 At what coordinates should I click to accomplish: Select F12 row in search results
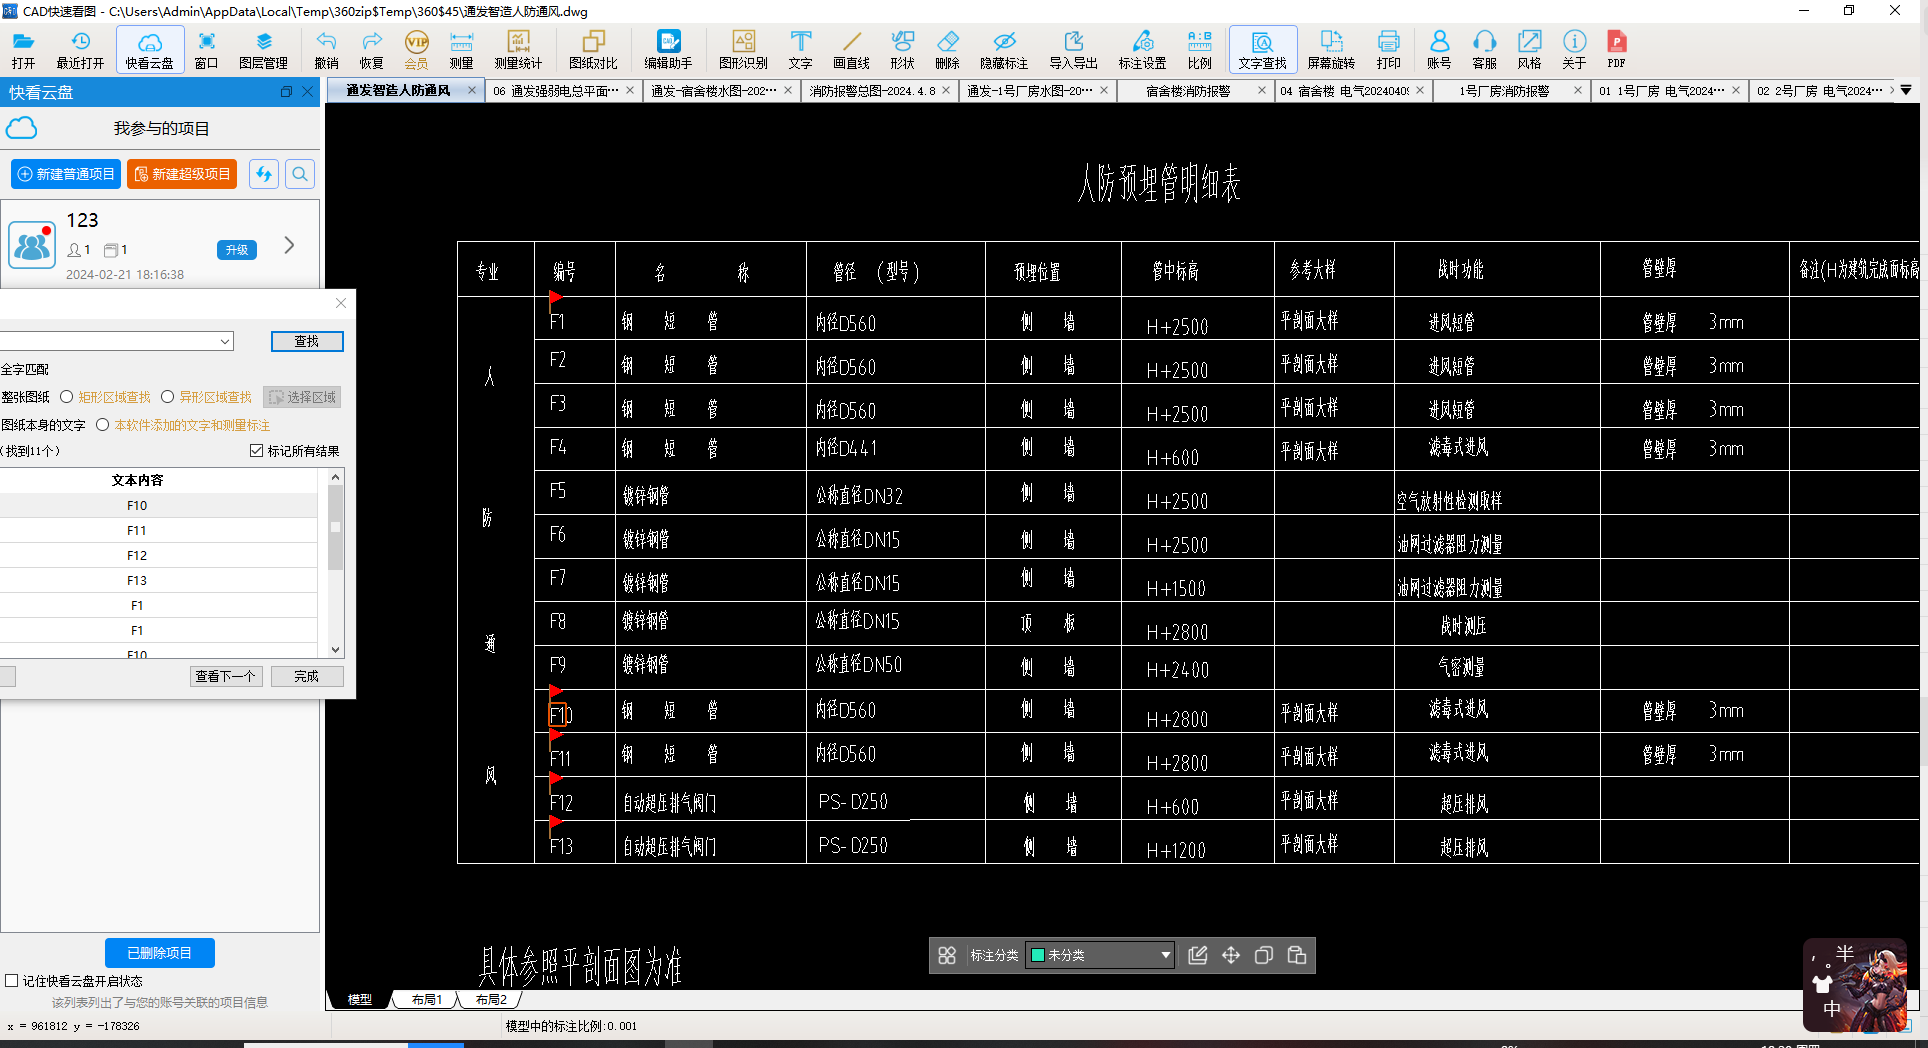(x=160, y=555)
